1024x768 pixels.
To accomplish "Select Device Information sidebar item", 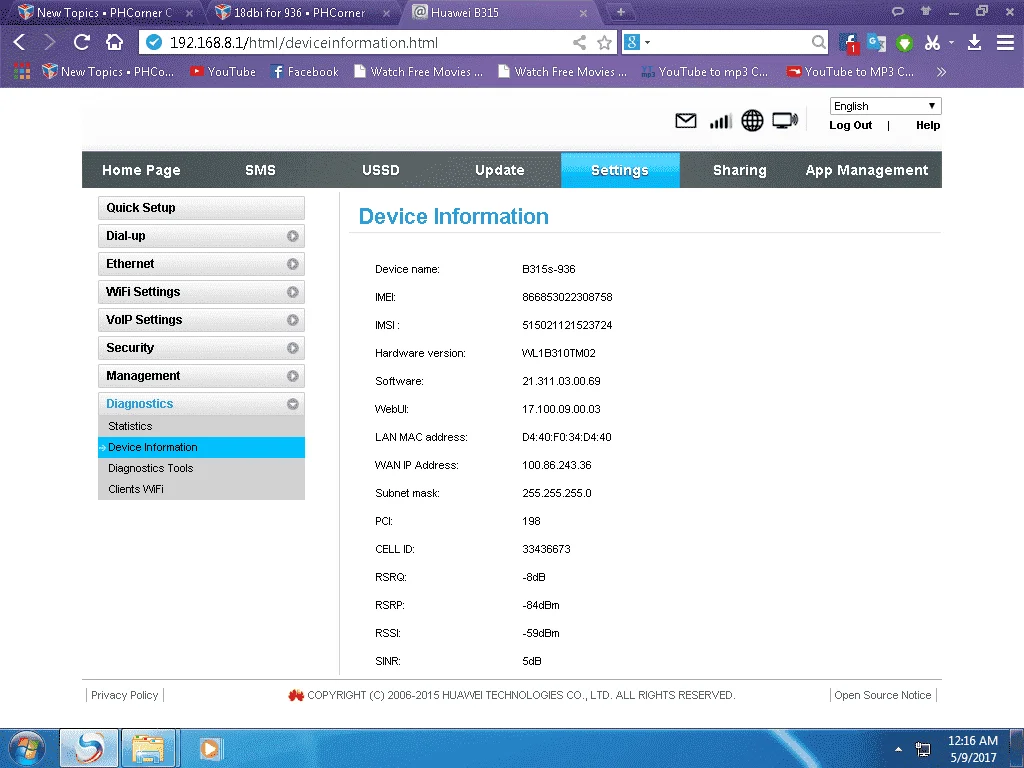I will coord(201,447).
